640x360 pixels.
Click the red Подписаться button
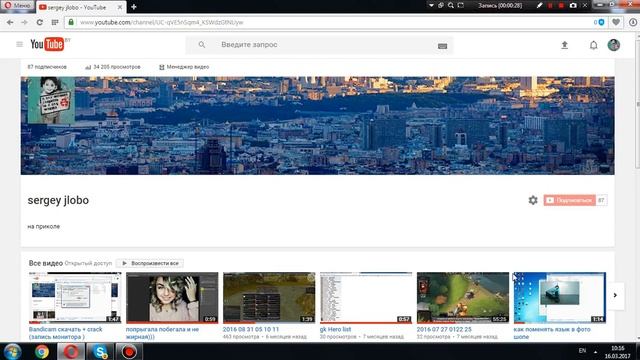pos(569,200)
